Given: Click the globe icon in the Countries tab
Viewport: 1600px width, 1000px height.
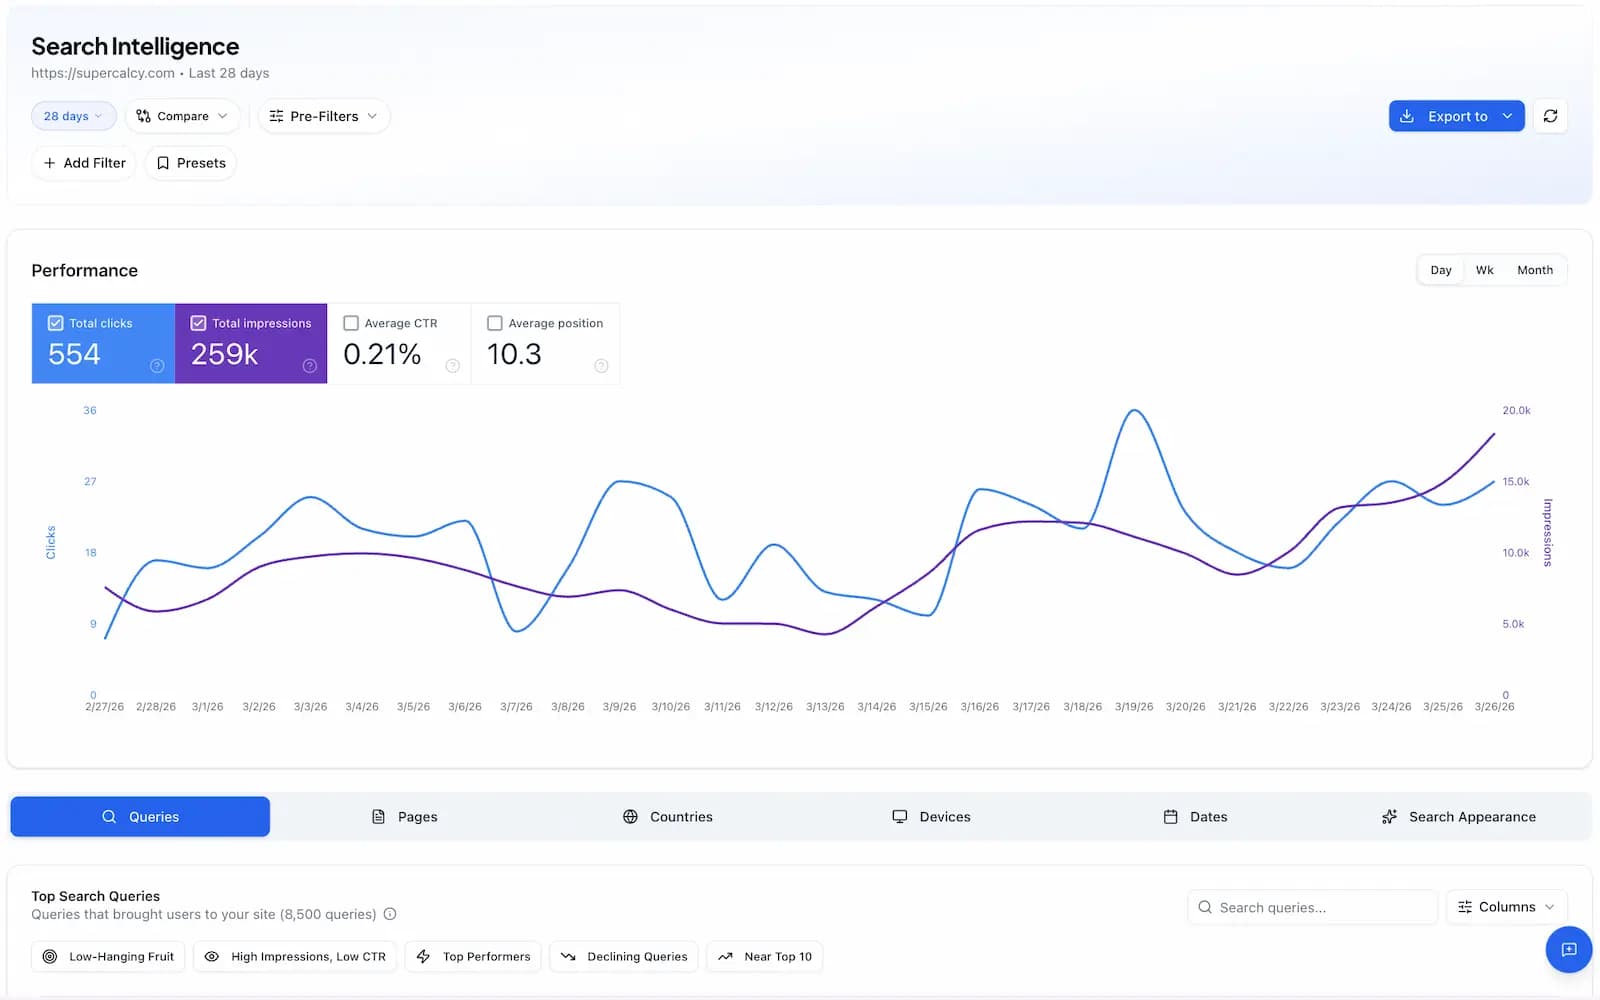Looking at the screenshot, I should tap(630, 817).
